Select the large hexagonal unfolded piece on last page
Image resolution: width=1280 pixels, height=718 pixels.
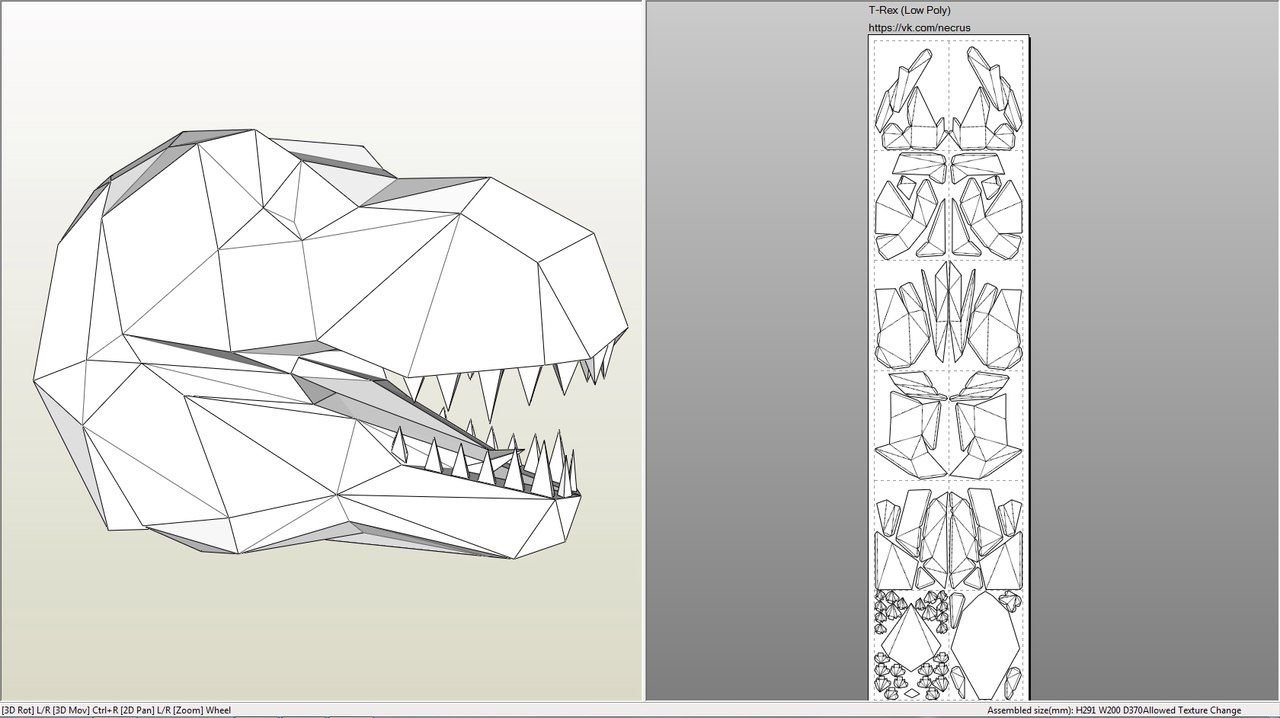987,645
